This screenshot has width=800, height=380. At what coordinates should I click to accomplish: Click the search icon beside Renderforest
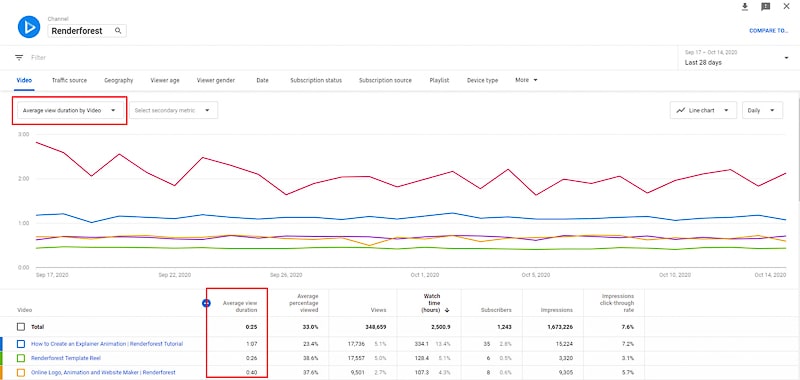pyautogui.click(x=118, y=31)
